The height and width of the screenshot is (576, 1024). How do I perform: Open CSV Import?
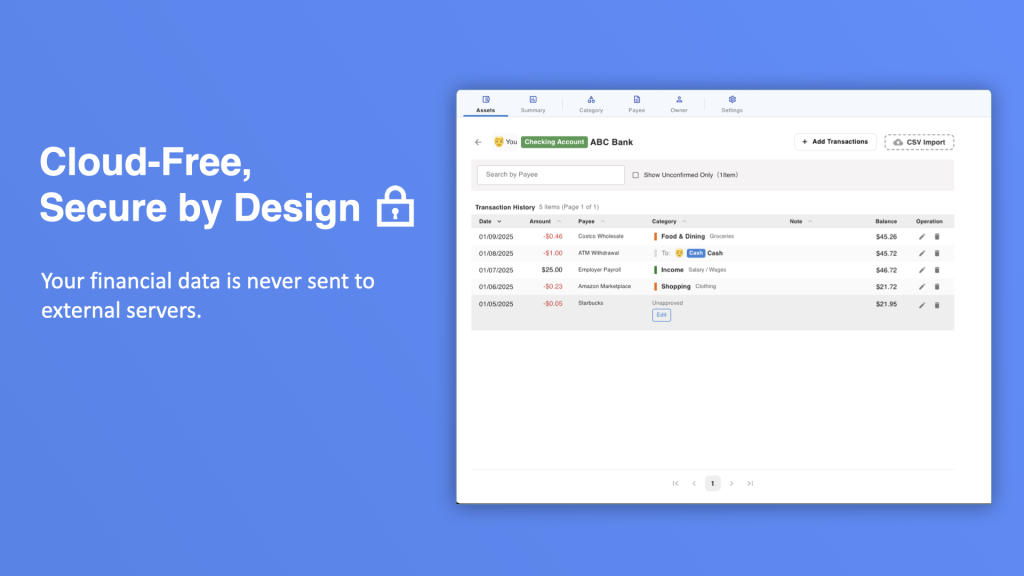[919, 142]
